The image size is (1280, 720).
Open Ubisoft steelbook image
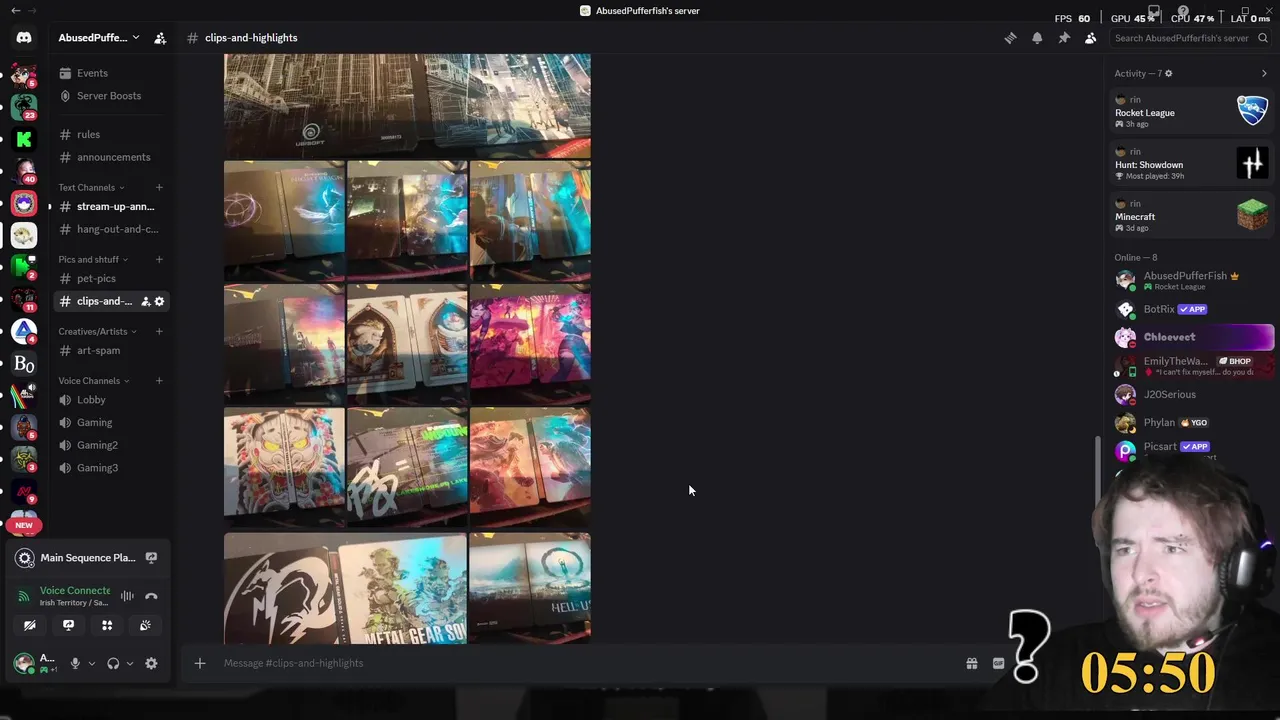407,106
